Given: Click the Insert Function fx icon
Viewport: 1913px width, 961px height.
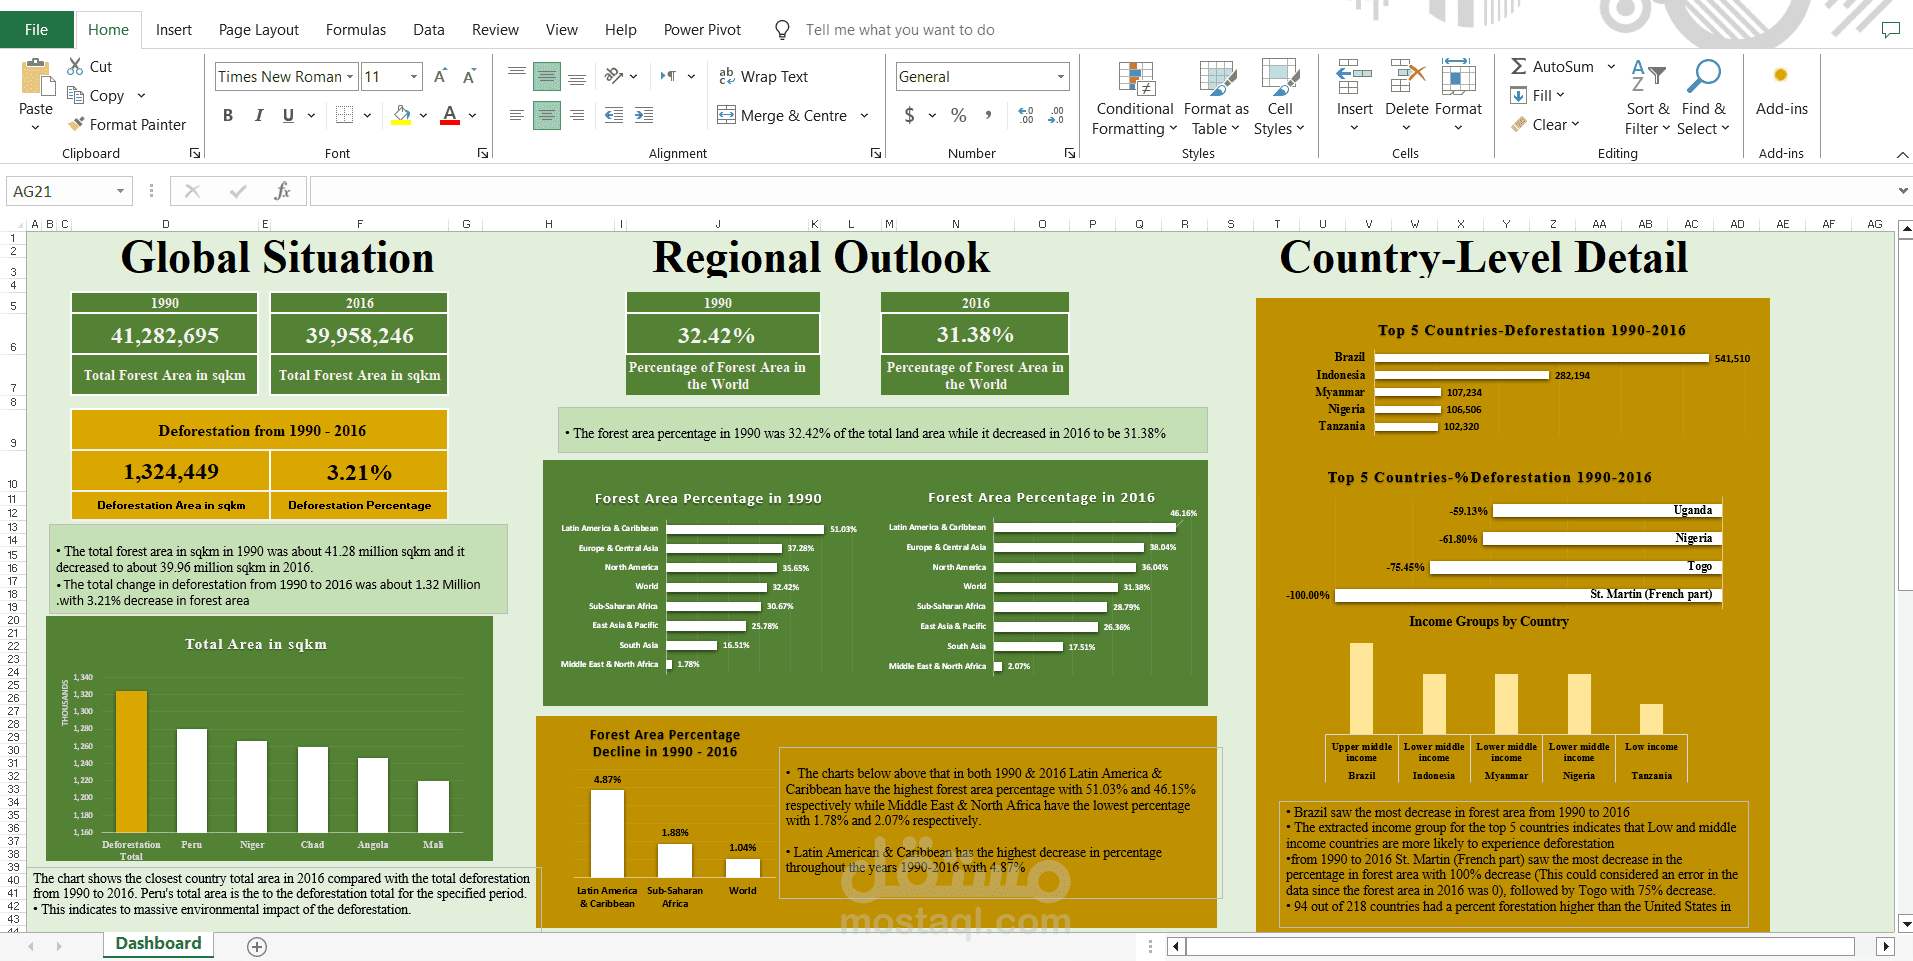Looking at the screenshot, I should click(x=283, y=191).
